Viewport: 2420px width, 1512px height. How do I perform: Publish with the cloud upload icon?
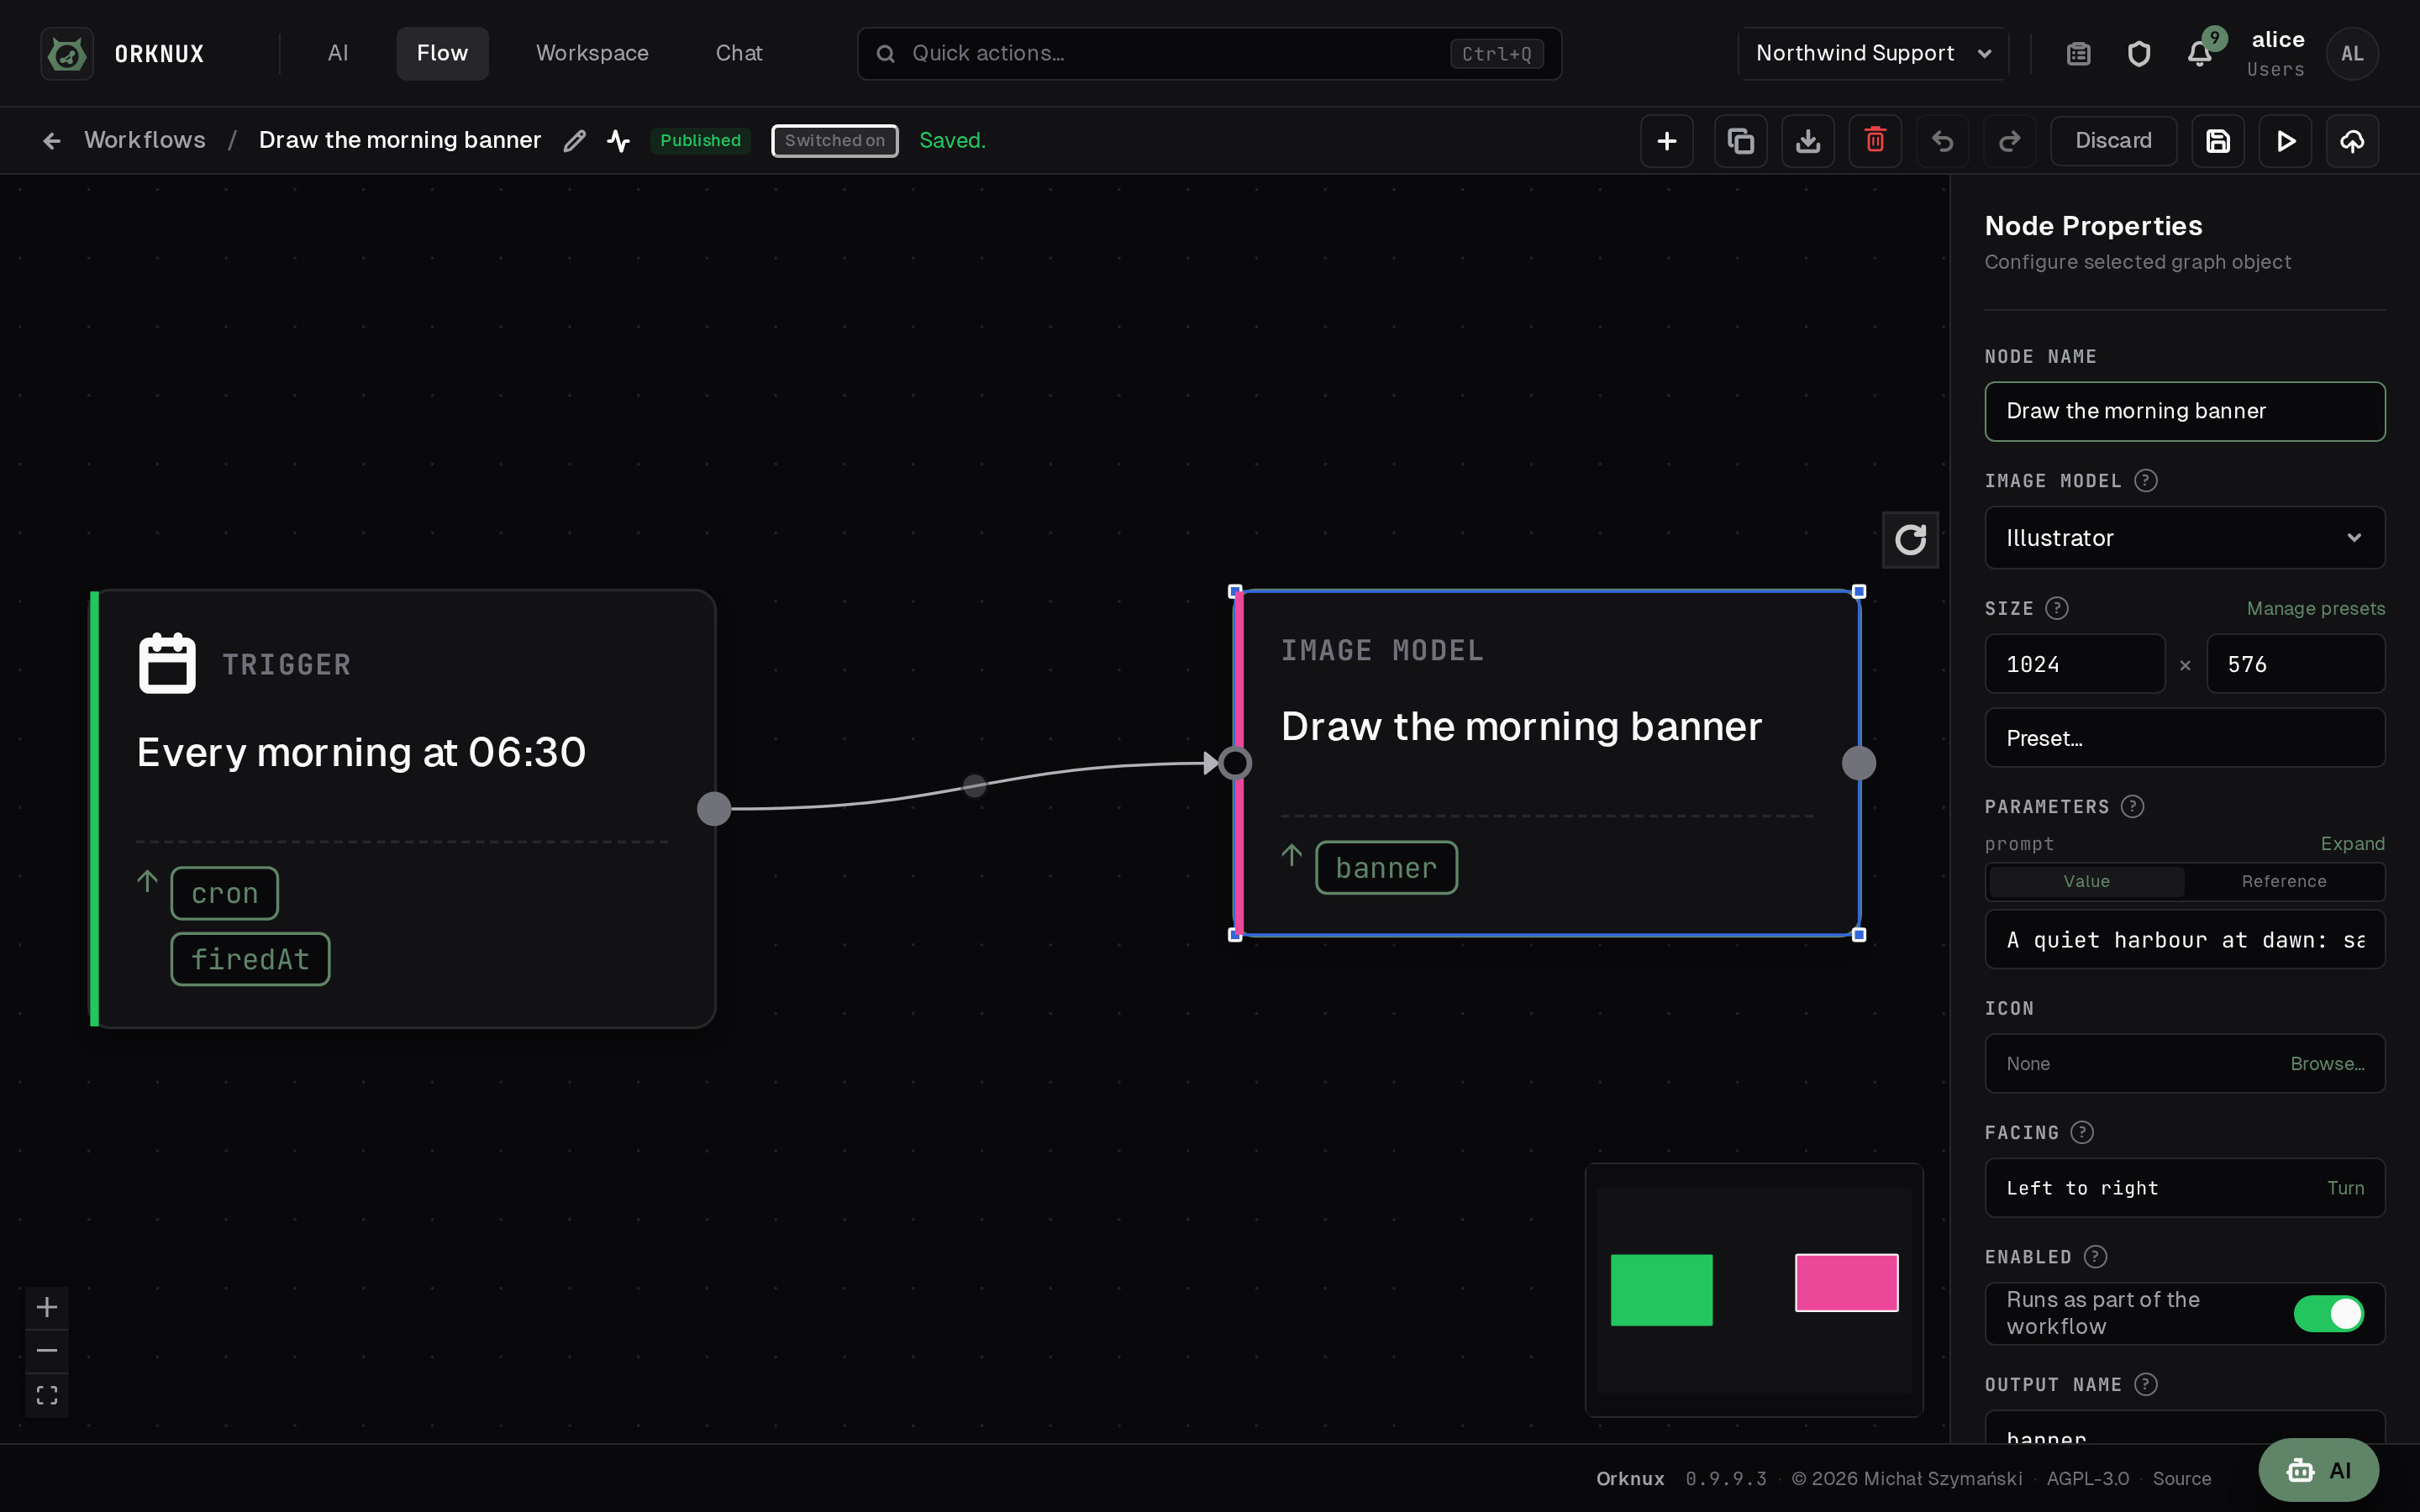tap(2352, 141)
